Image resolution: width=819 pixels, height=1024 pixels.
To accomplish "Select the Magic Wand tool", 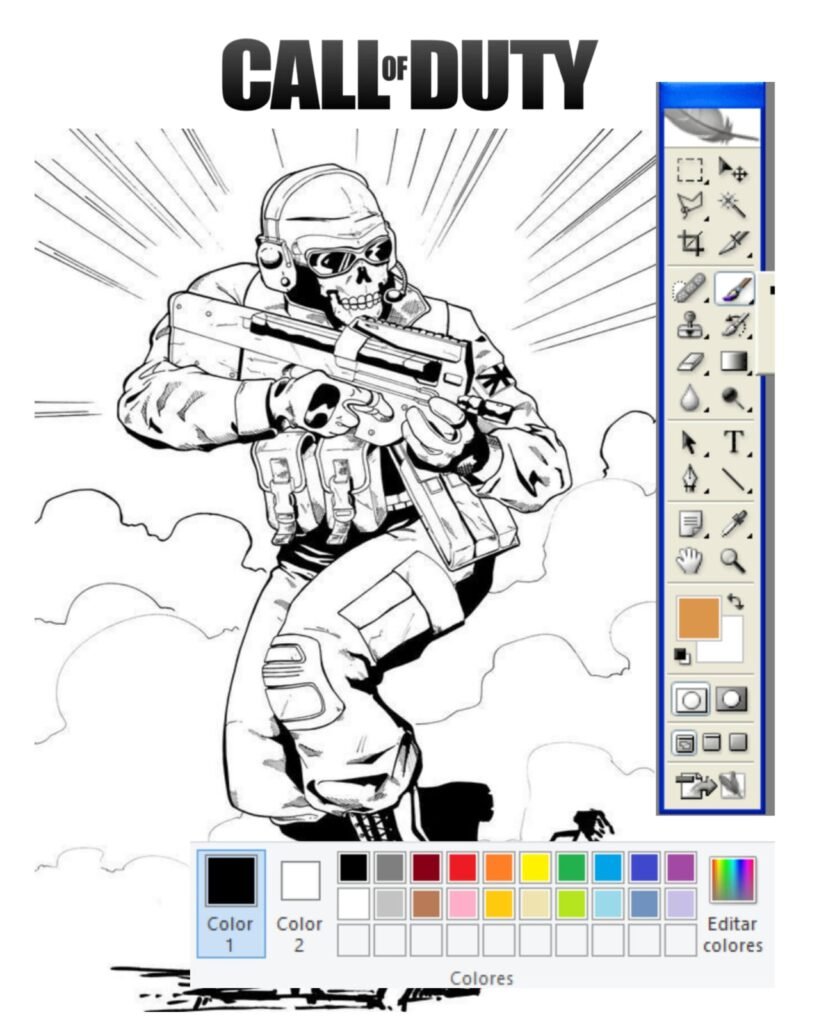I will 733,205.
